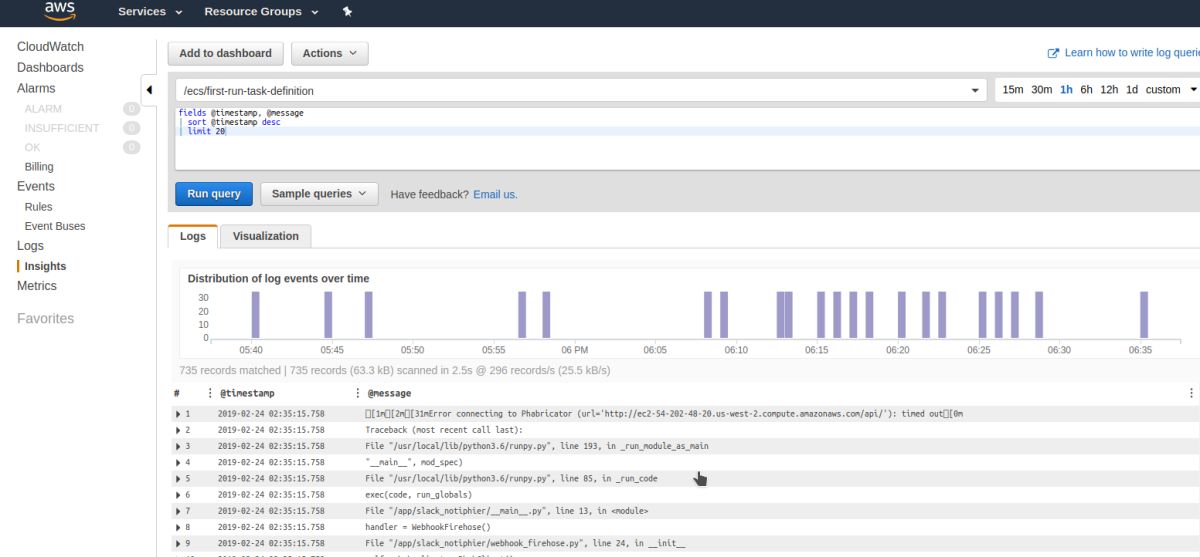This screenshot has width=1200, height=557.
Task: Open CloudWatch in sidebar
Action: pyautogui.click(x=50, y=47)
